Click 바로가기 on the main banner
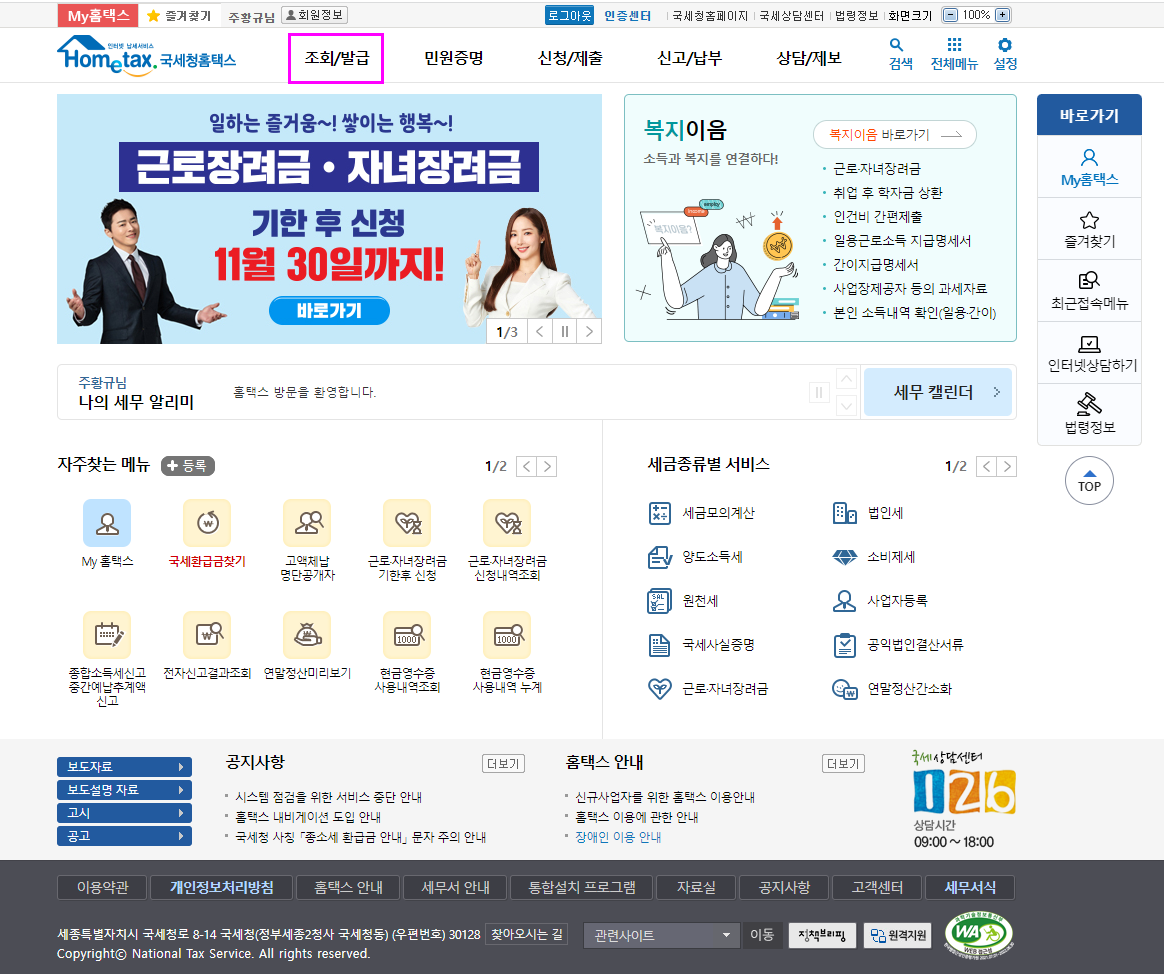Image resolution: width=1164 pixels, height=974 pixels. [329, 310]
